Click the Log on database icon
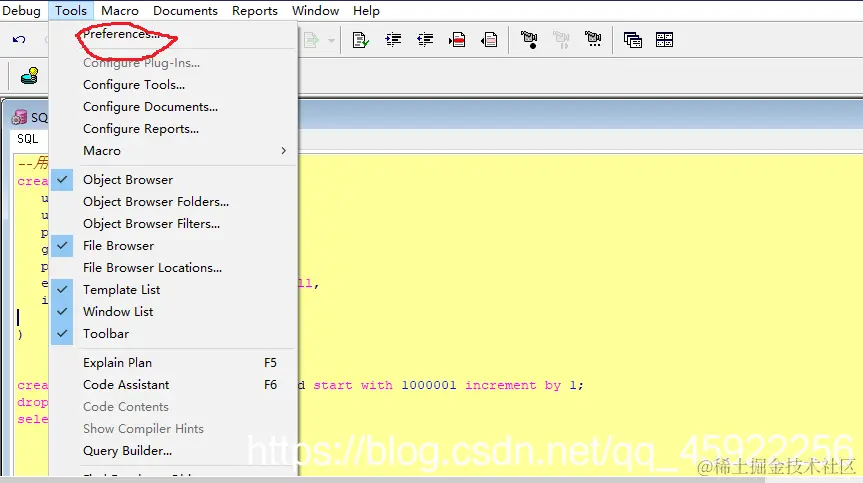863x483 pixels. 29,76
